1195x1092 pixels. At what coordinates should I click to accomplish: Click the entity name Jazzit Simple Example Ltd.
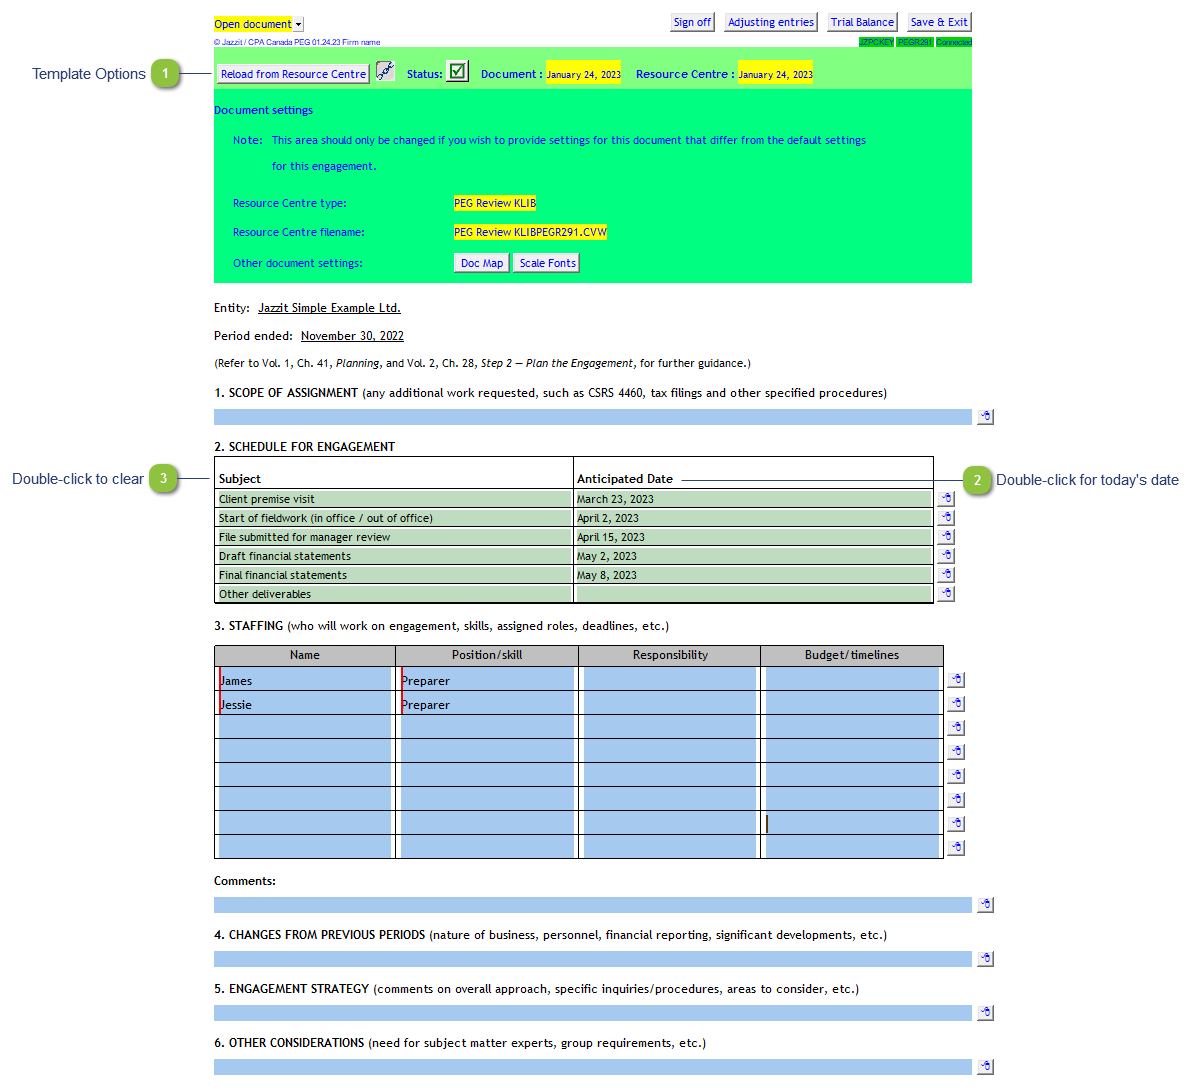point(329,308)
